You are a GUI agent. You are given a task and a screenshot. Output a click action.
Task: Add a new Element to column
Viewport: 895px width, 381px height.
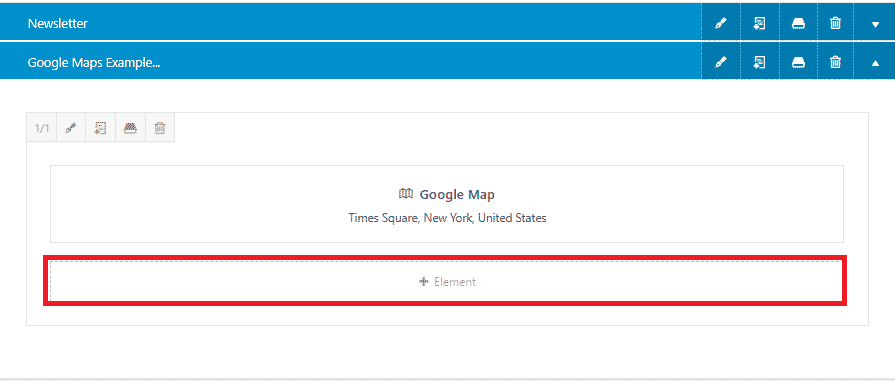(446, 281)
